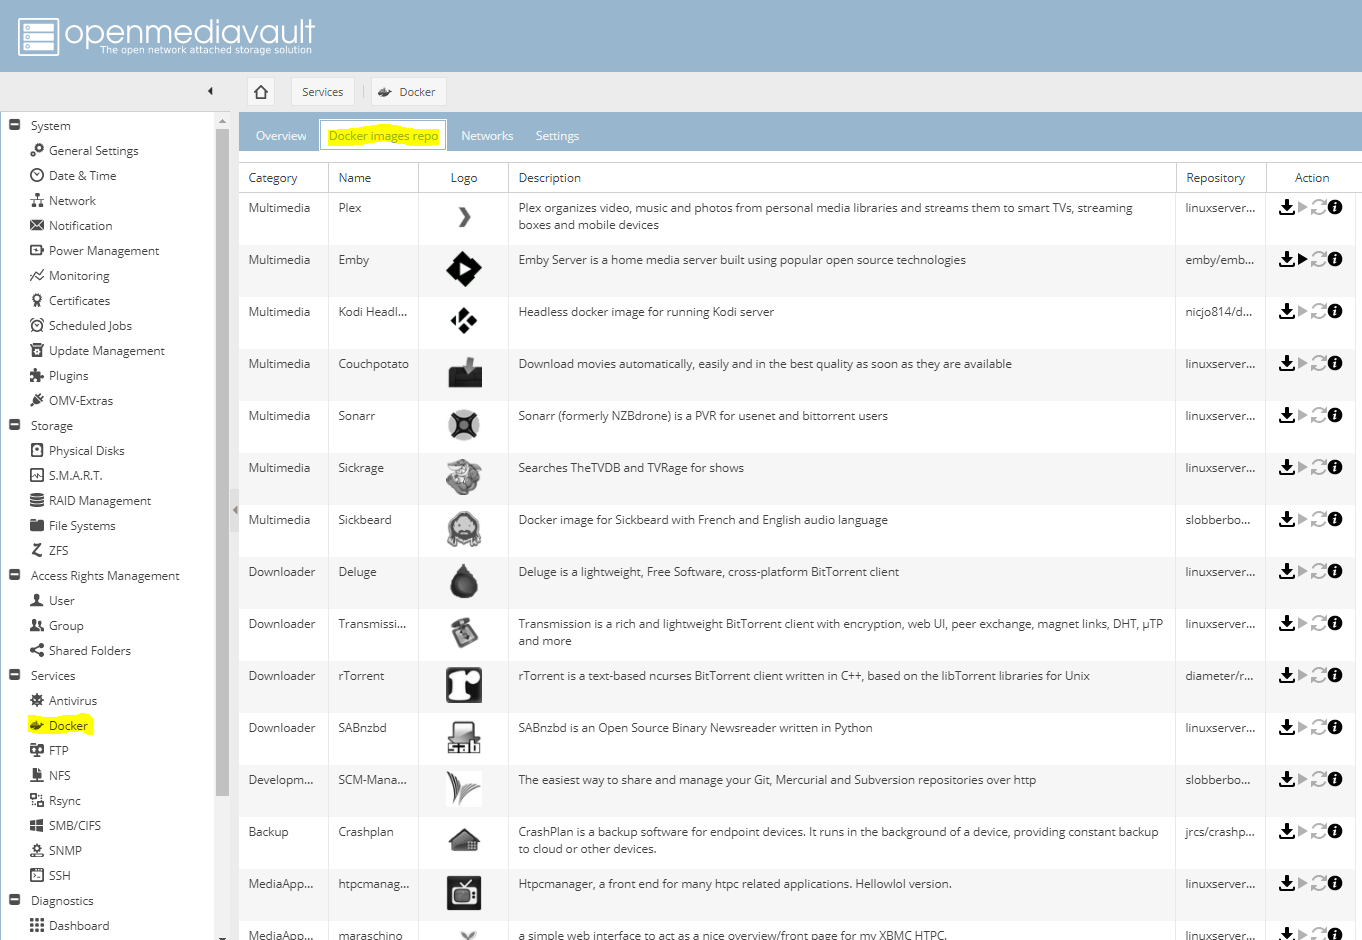View info for htpcmanager image
This screenshot has height=940, width=1362.
[x=1335, y=883]
